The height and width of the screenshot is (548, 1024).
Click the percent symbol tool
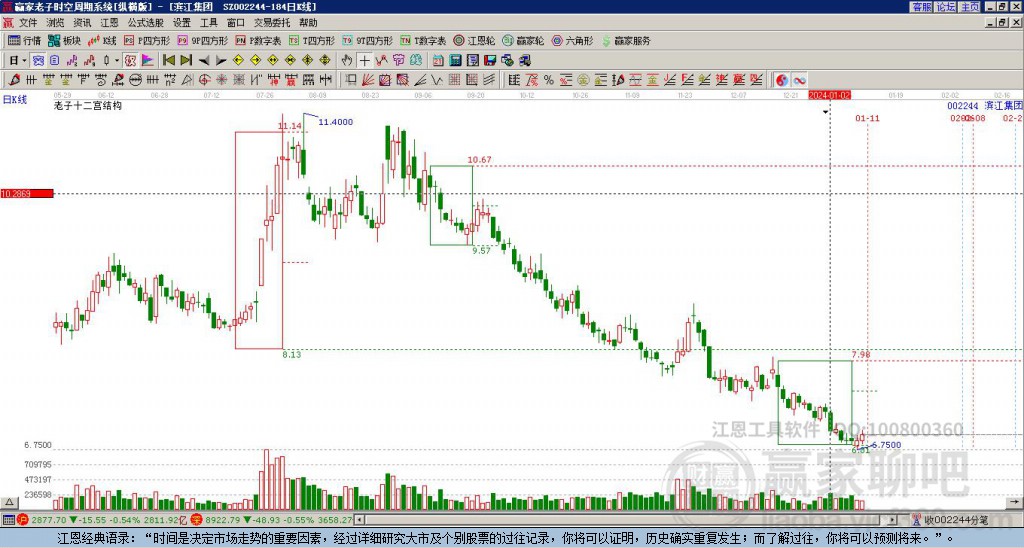pos(549,80)
